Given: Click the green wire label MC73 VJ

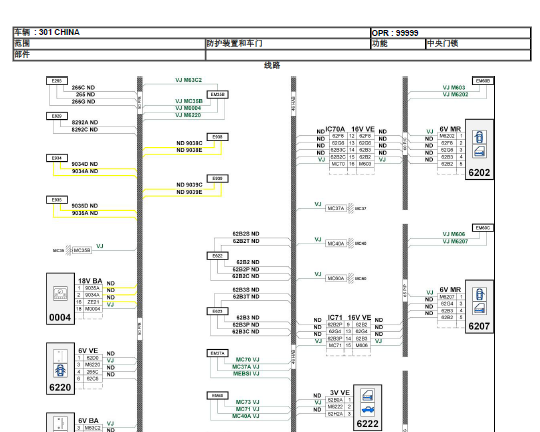Looking at the screenshot, I should point(248,402).
